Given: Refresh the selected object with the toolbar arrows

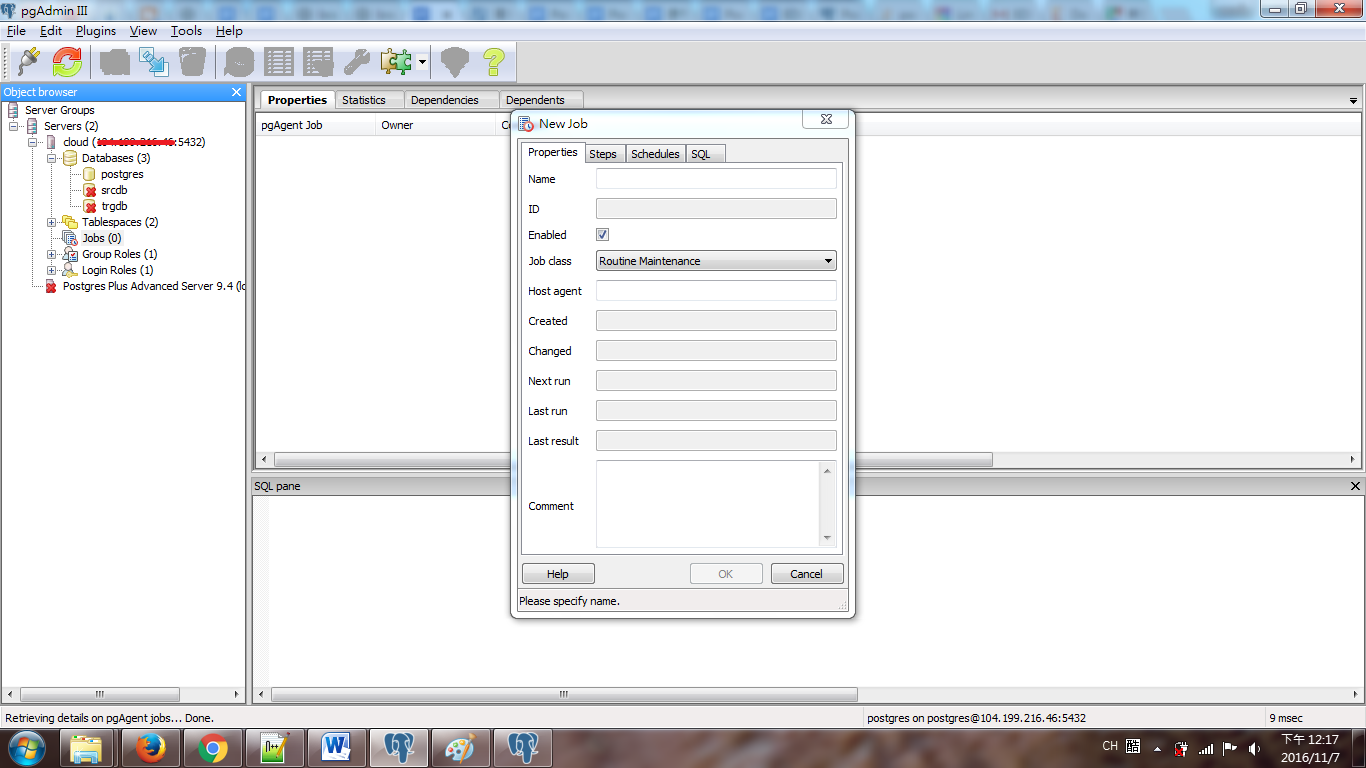Looking at the screenshot, I should point(67,62).
